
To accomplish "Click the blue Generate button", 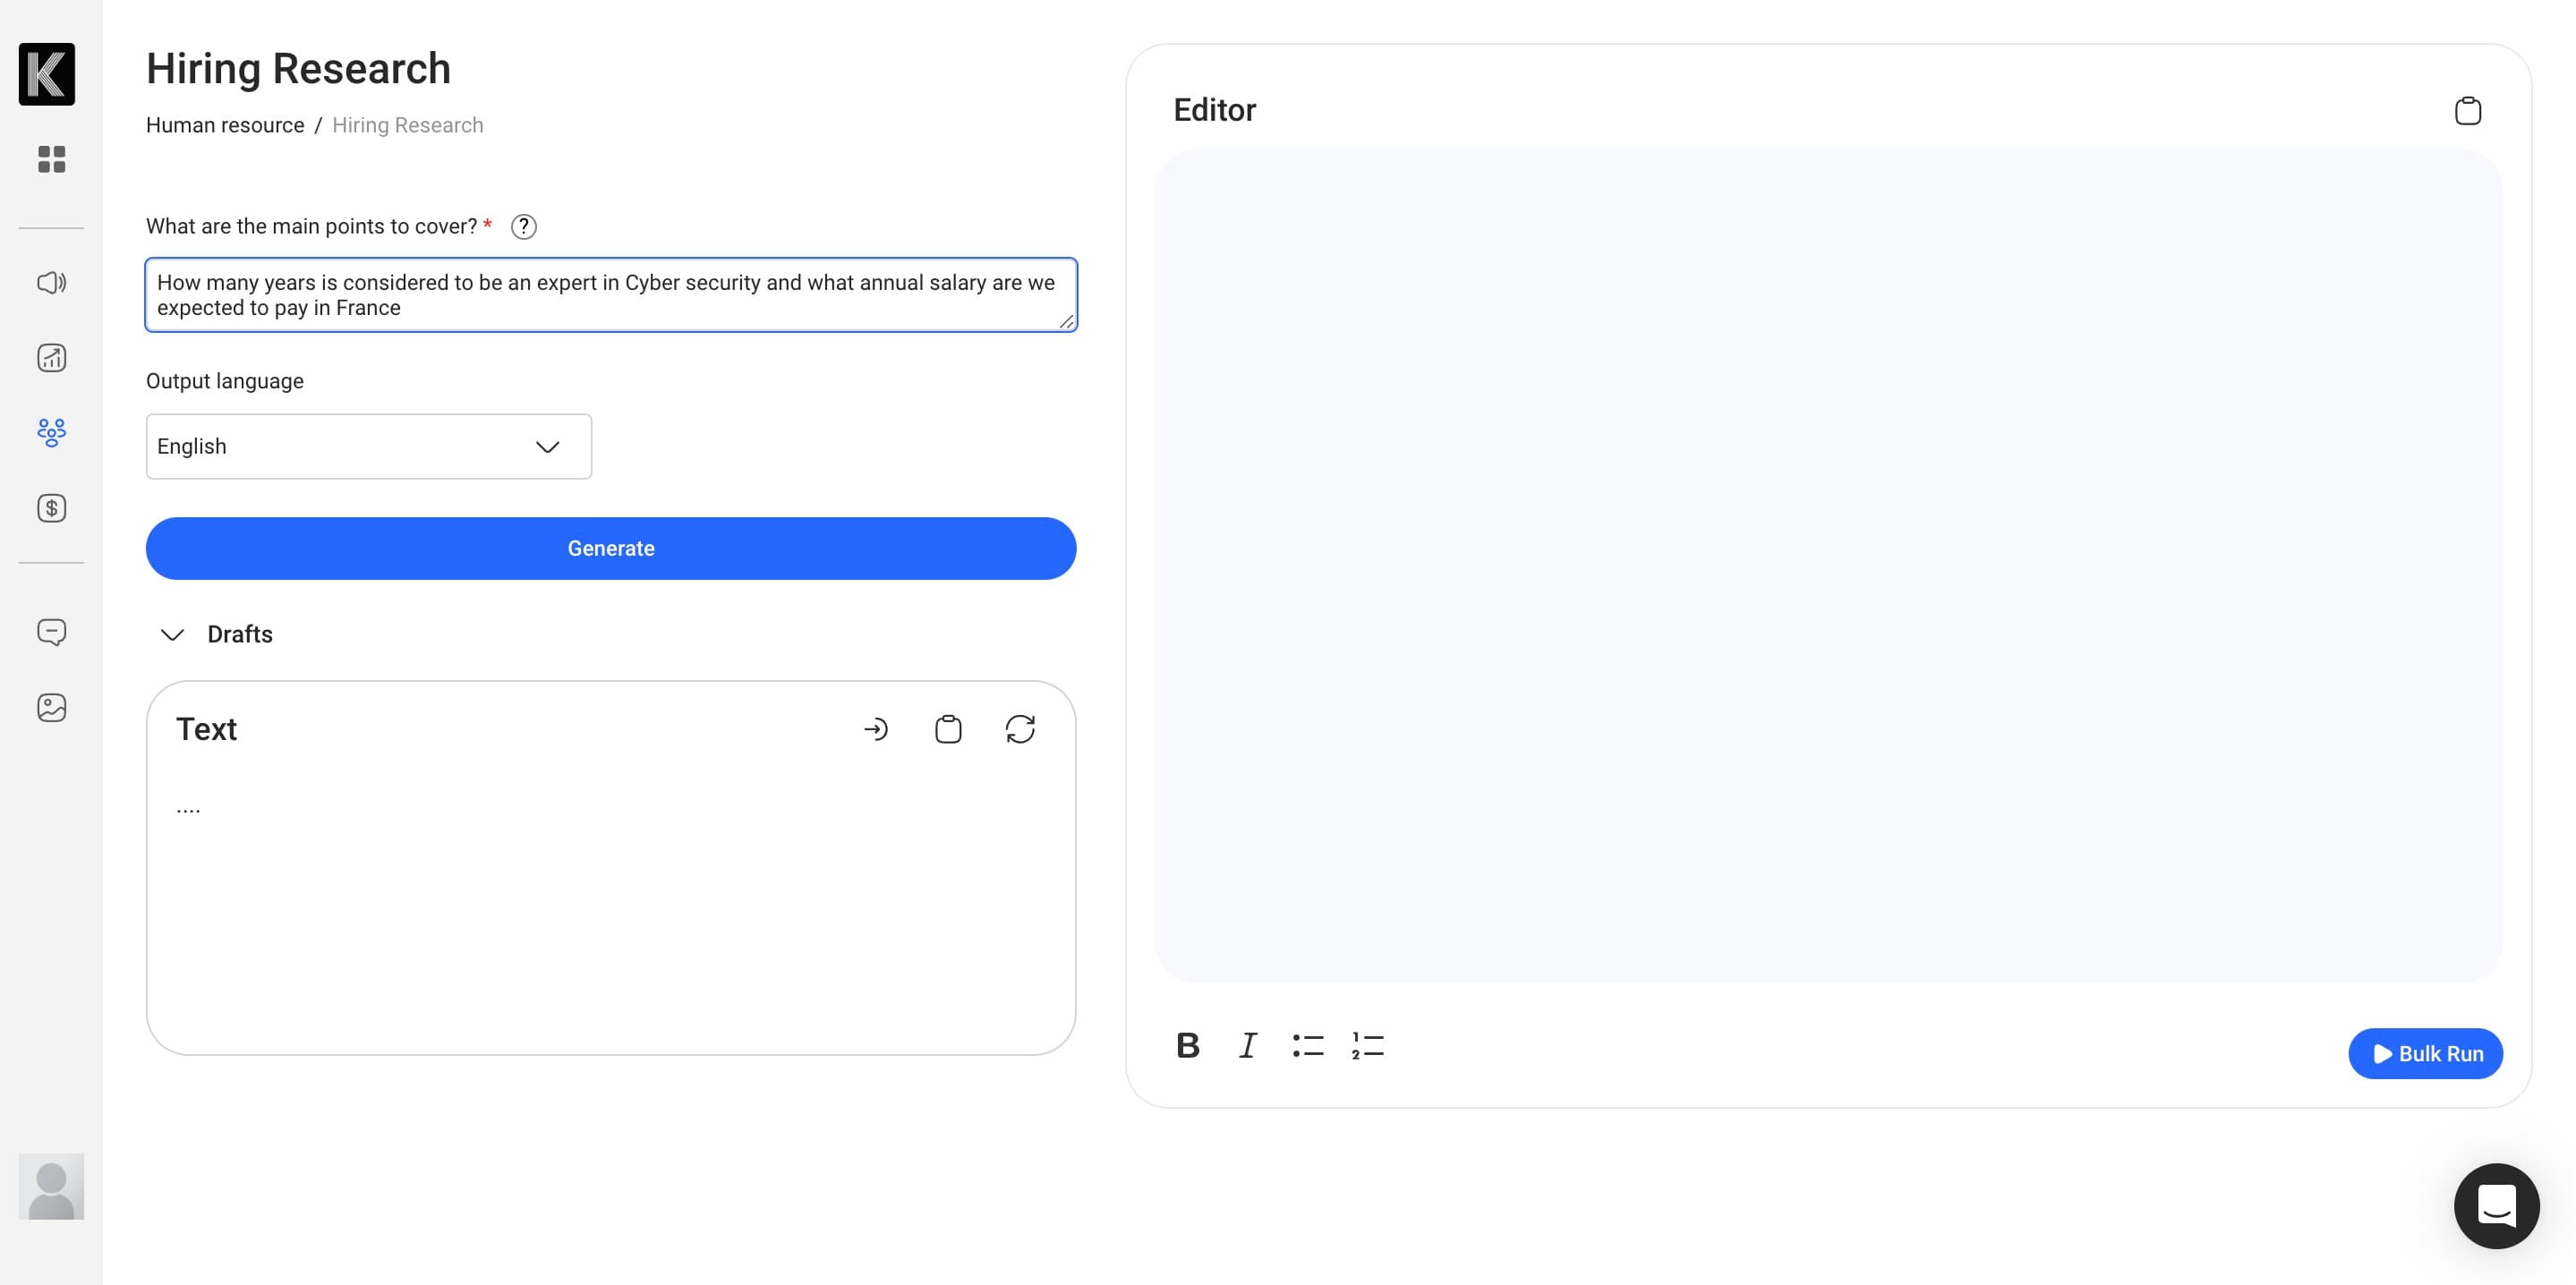I will (611, 548).
